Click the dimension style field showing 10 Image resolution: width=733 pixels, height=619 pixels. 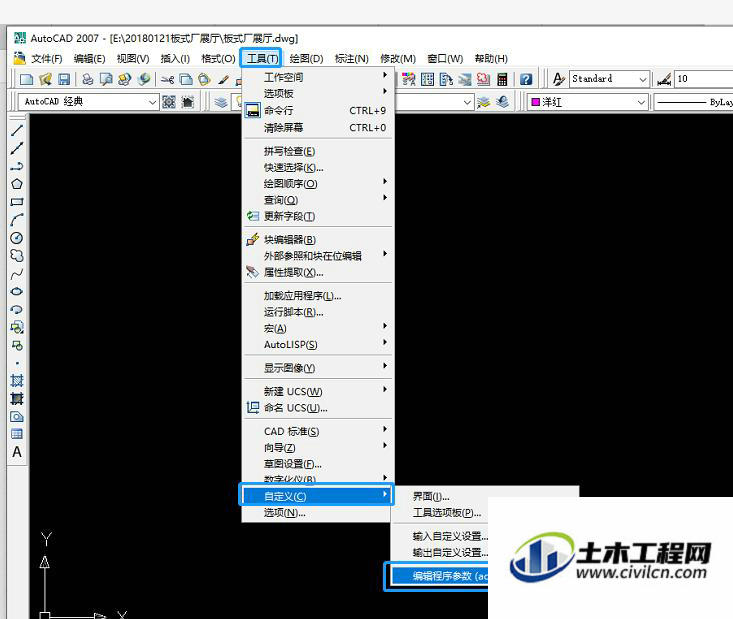click(x=704, y=79)
